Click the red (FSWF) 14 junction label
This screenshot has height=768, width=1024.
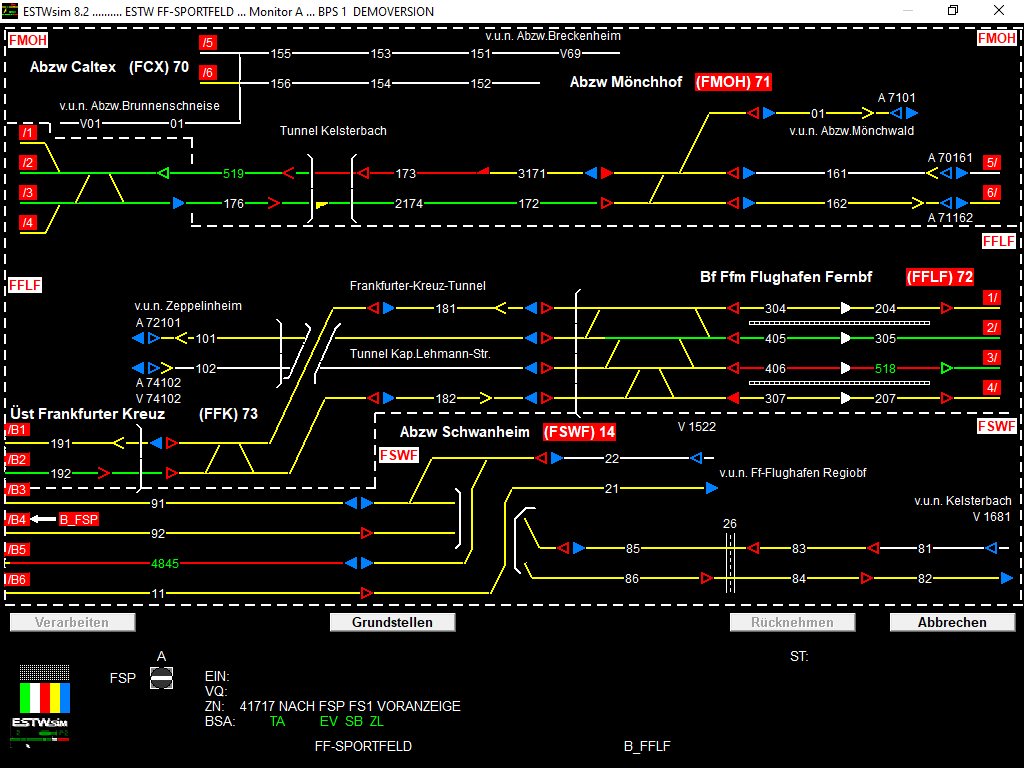point(579,432)
